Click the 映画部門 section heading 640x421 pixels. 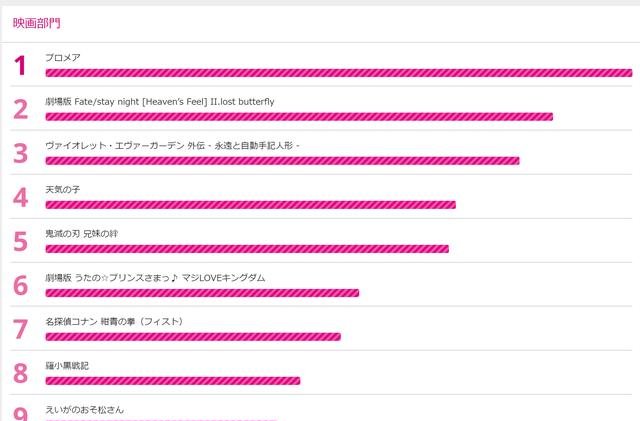pyautogui.click(x=36, y=23)
